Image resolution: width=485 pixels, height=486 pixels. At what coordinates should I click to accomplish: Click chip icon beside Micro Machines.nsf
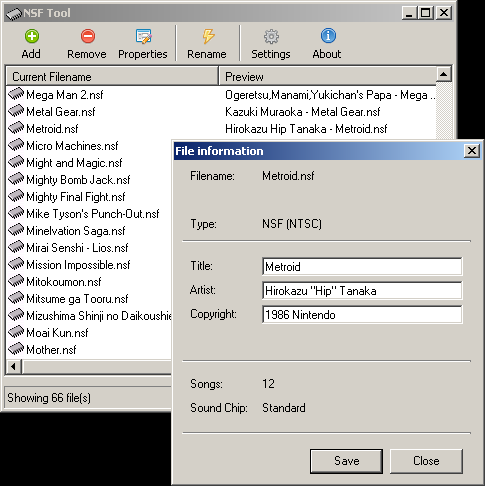click(16, 145)
